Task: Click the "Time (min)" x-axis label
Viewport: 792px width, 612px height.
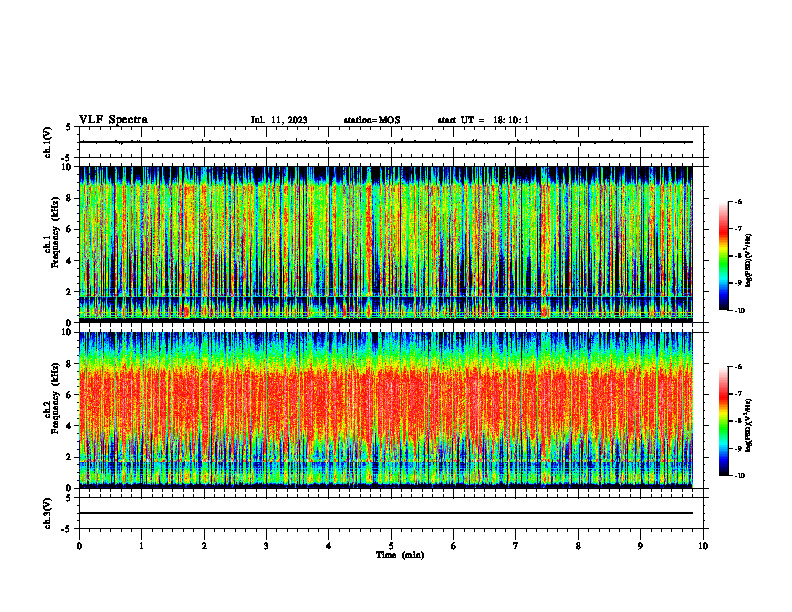Action: coord(400,555)
